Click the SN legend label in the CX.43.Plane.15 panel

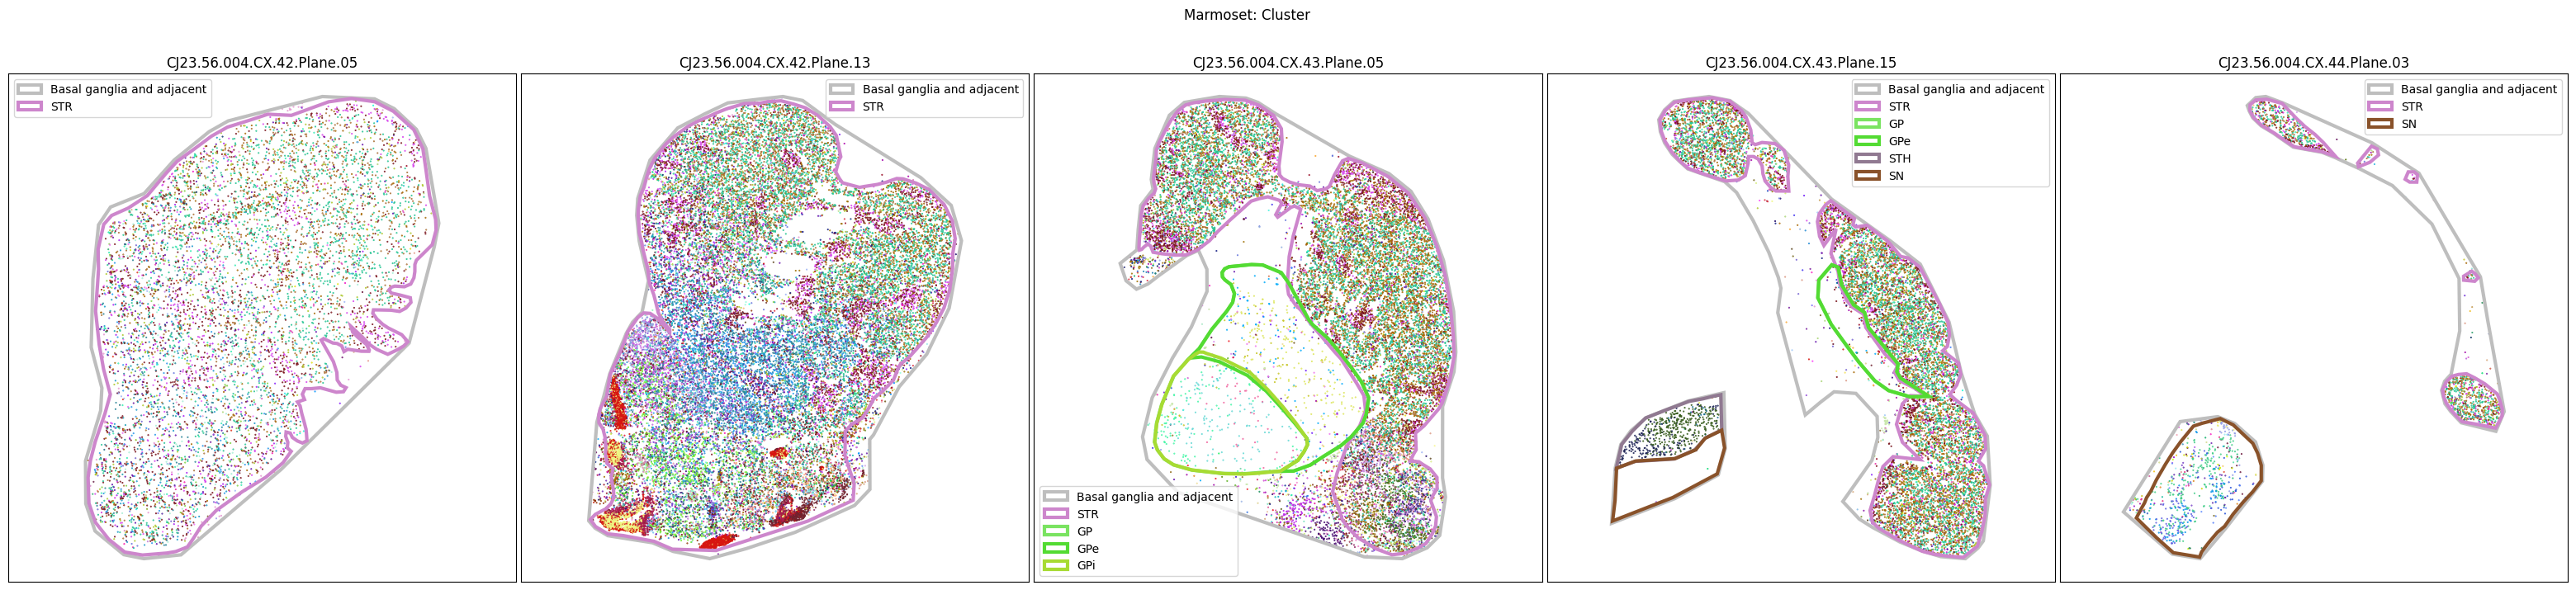click(1896, 176)
